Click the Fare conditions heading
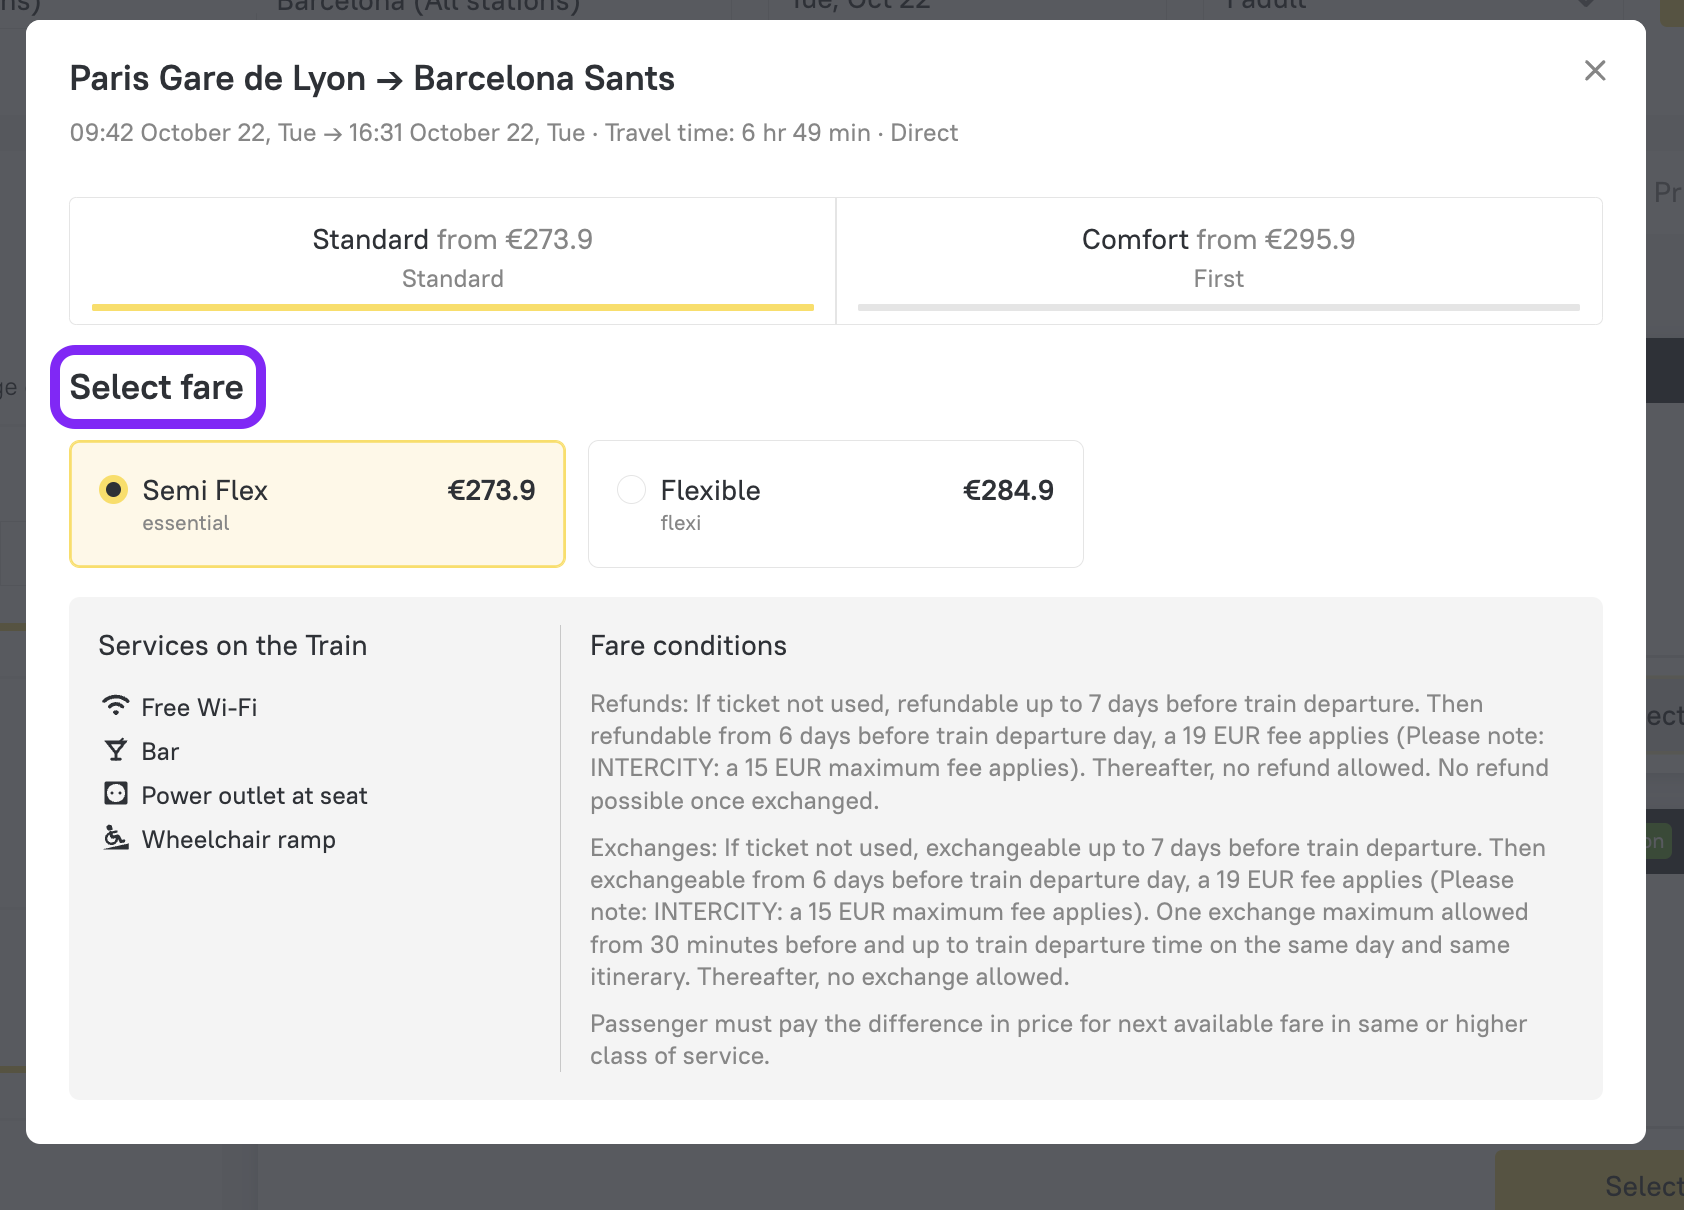The height and width of the screenshot is (1210, 1684). coord(688,646)
